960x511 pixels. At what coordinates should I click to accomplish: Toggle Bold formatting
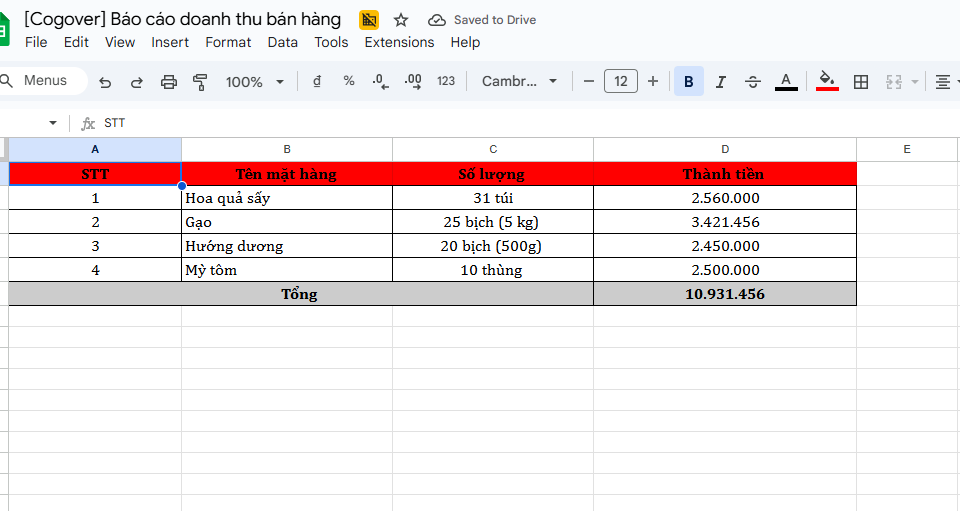(x=689, y=81)
